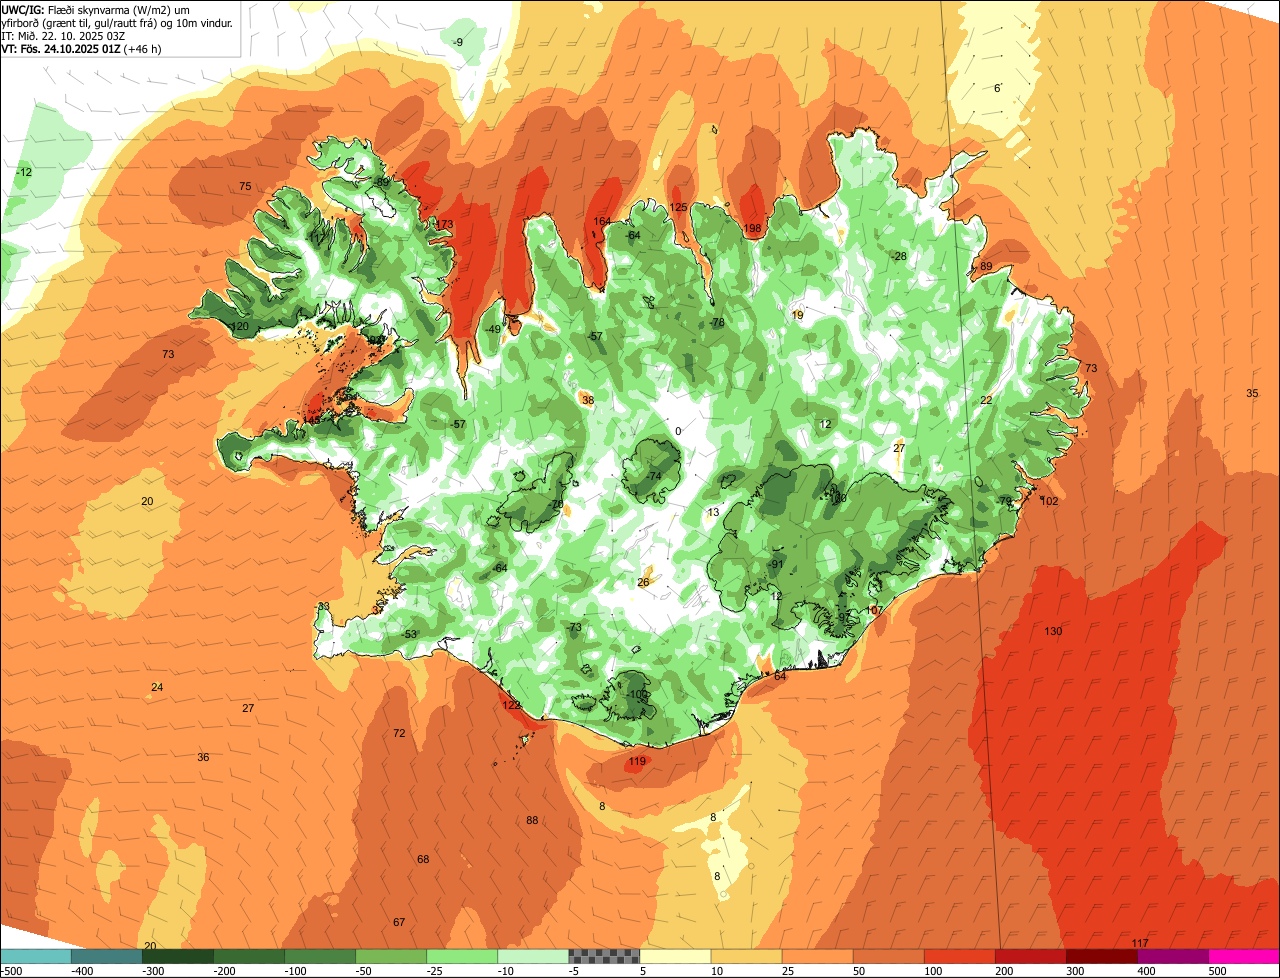Click the 107 value on the southeast coast
Screen dimensions: 1280x978
(x=875, y=610)
